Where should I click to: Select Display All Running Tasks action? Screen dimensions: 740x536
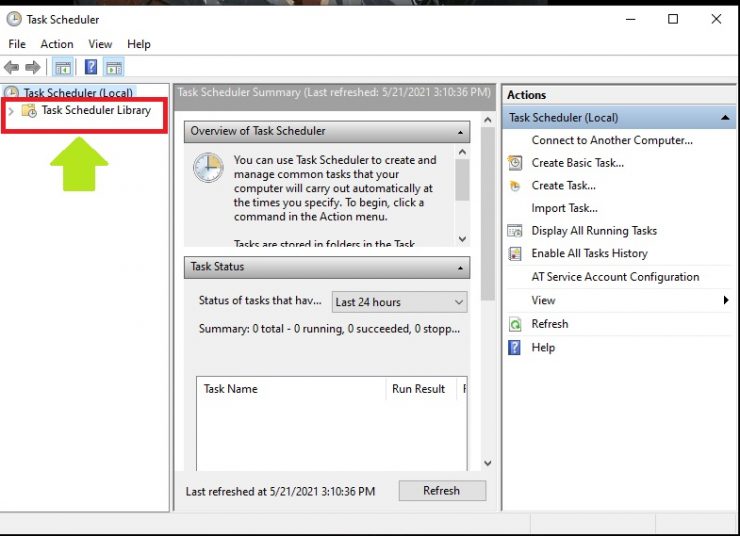[x=594, y=231]
